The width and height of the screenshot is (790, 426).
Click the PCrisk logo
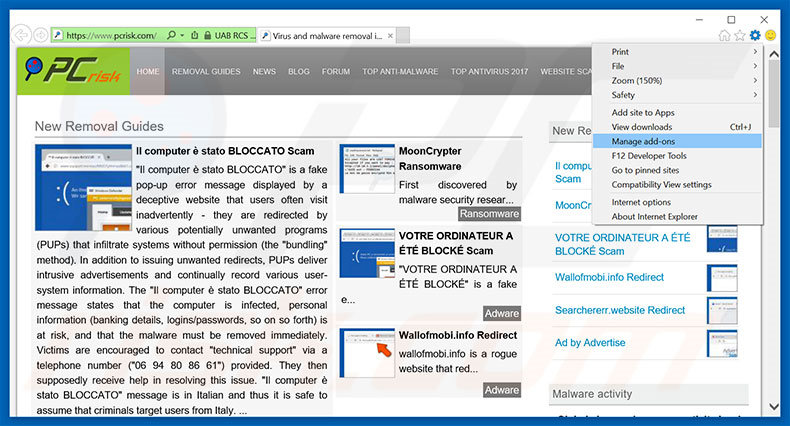73,71
